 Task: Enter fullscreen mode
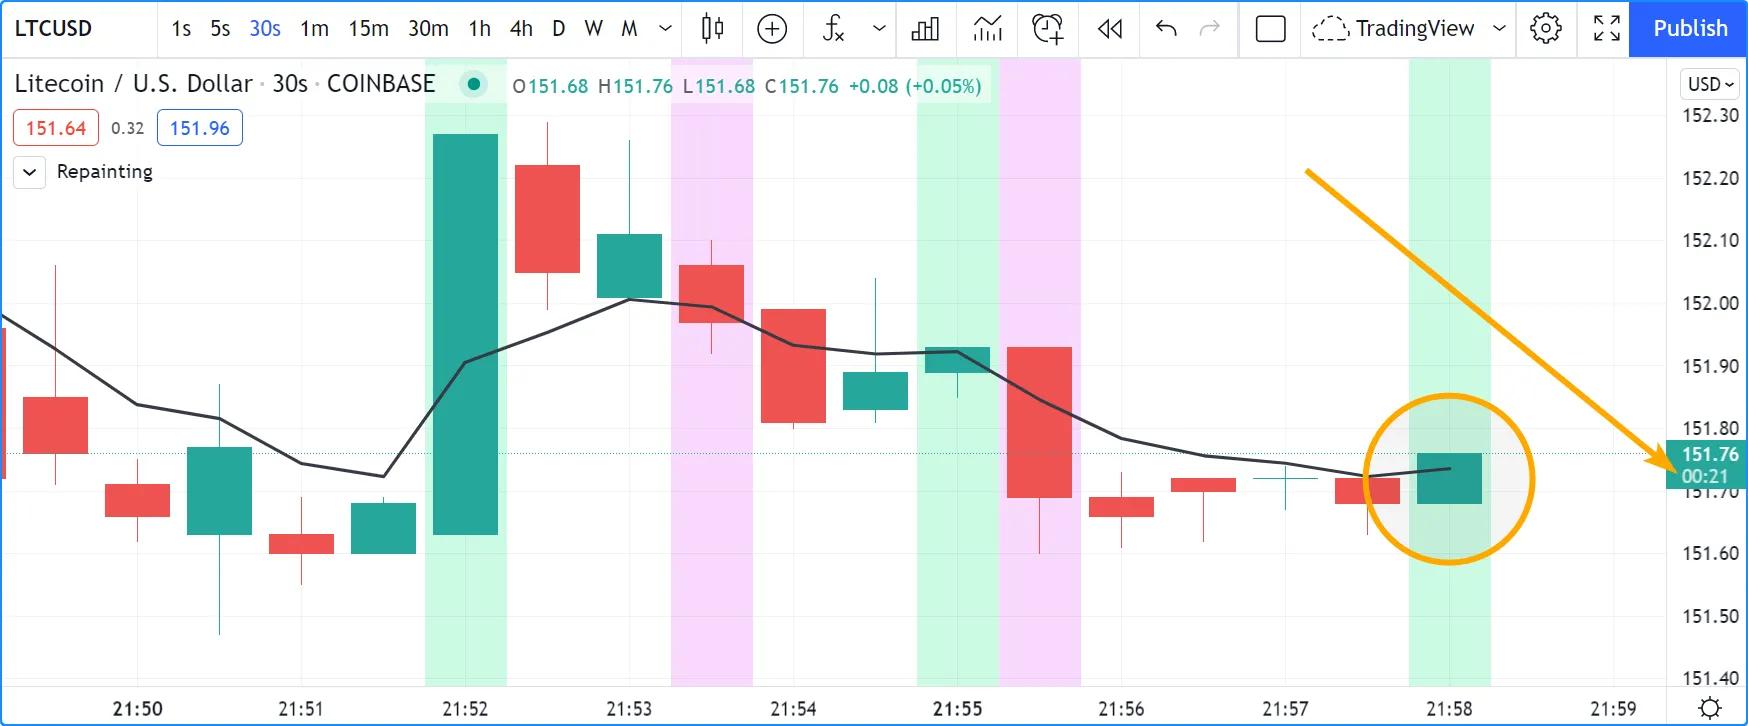(x=1606, y=29)
